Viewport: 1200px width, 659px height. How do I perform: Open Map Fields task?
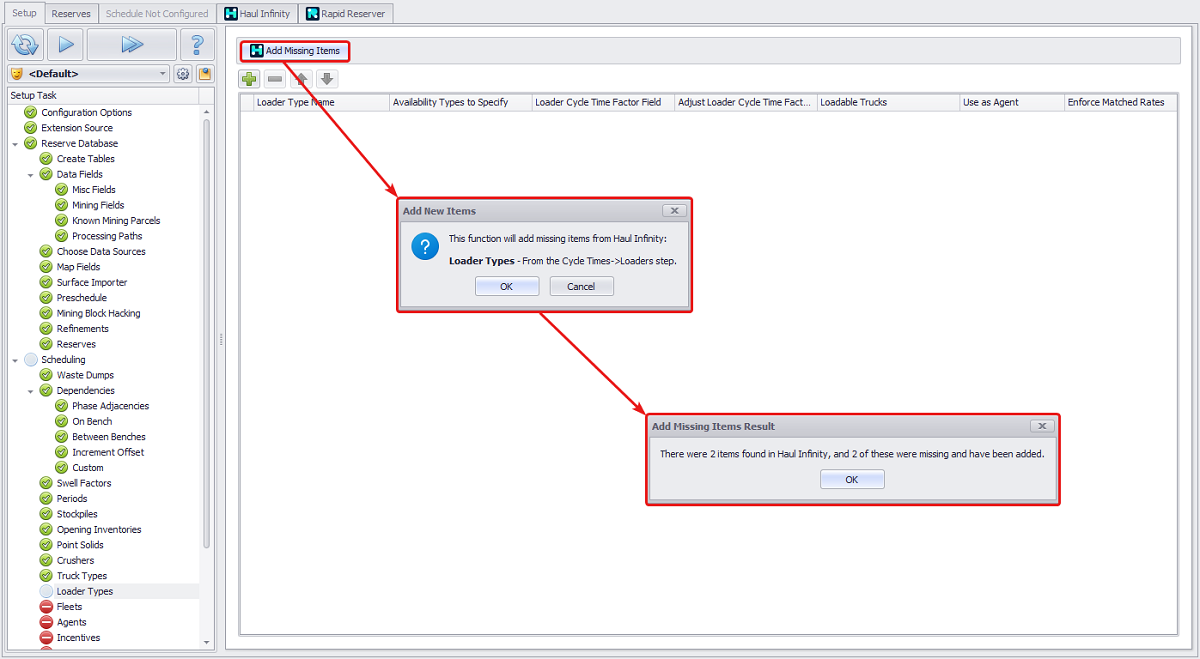78,267
